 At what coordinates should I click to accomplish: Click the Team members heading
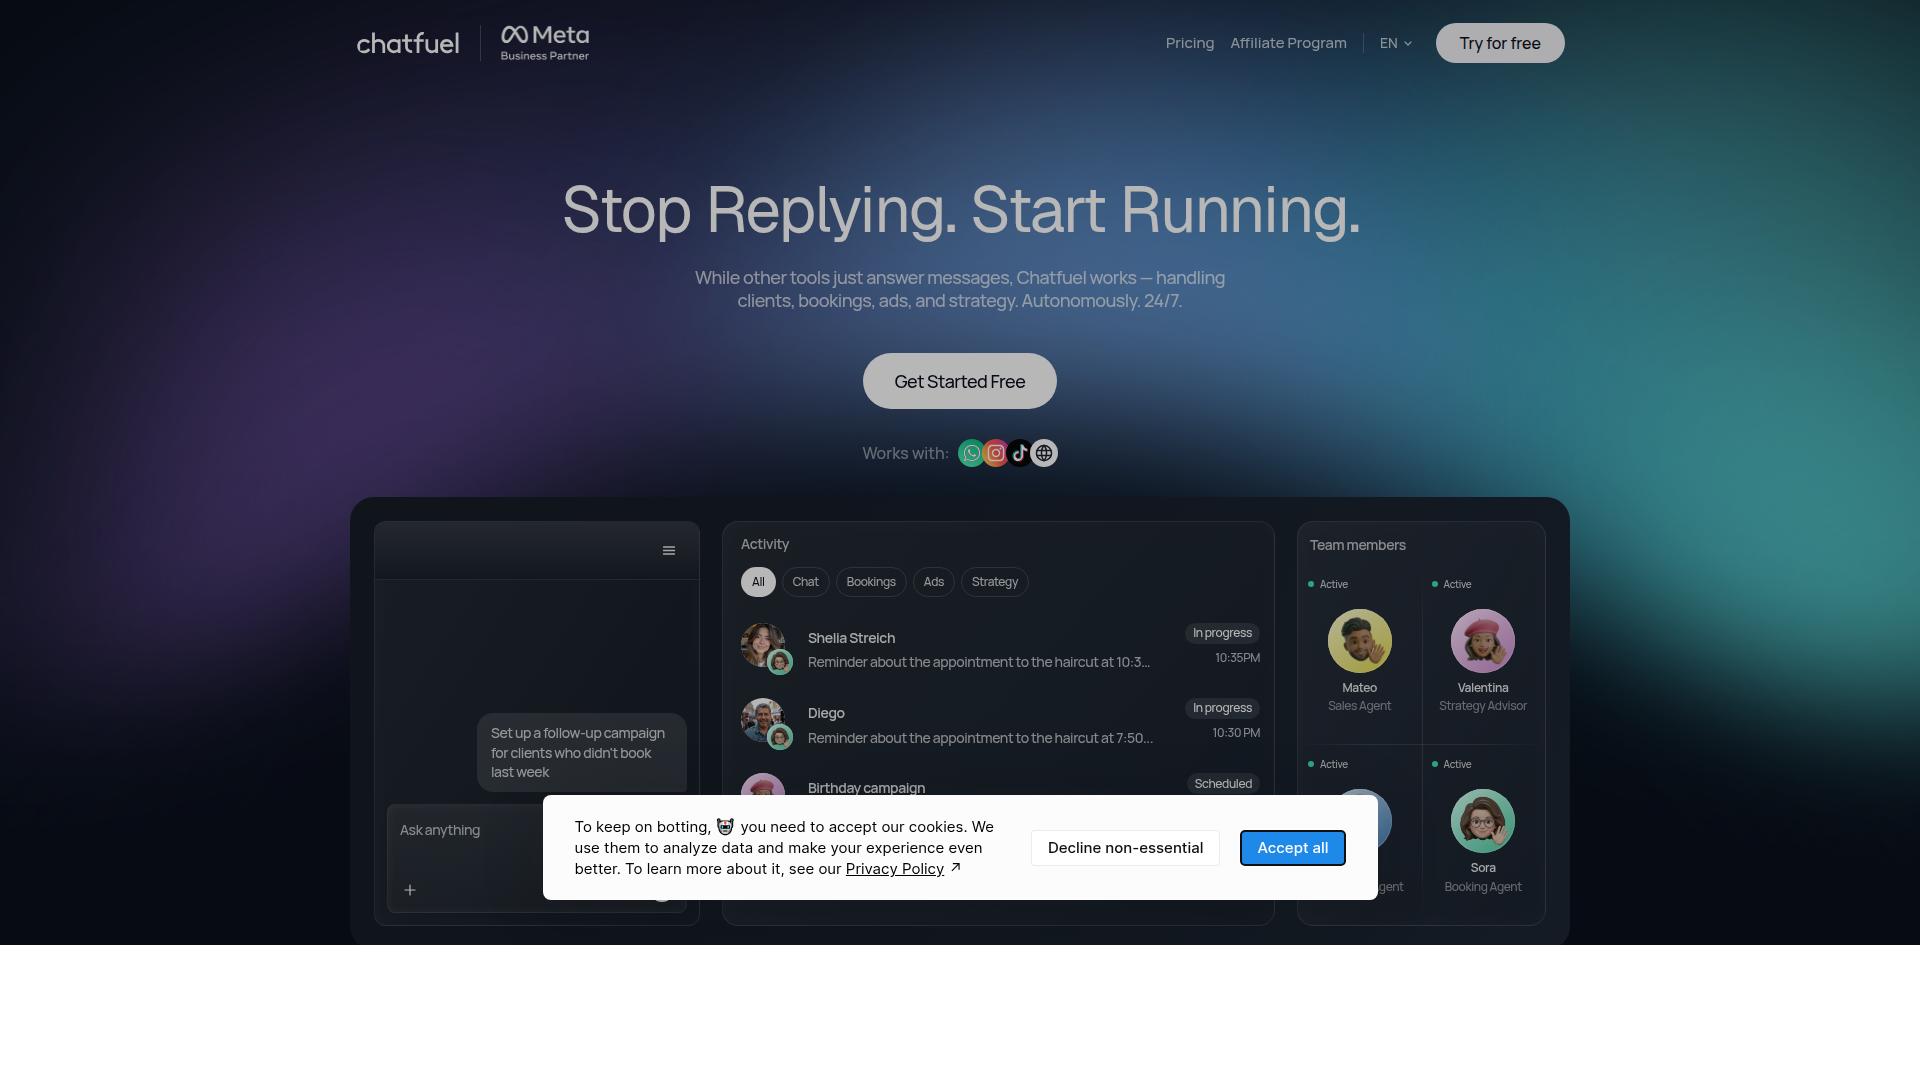1358,545
